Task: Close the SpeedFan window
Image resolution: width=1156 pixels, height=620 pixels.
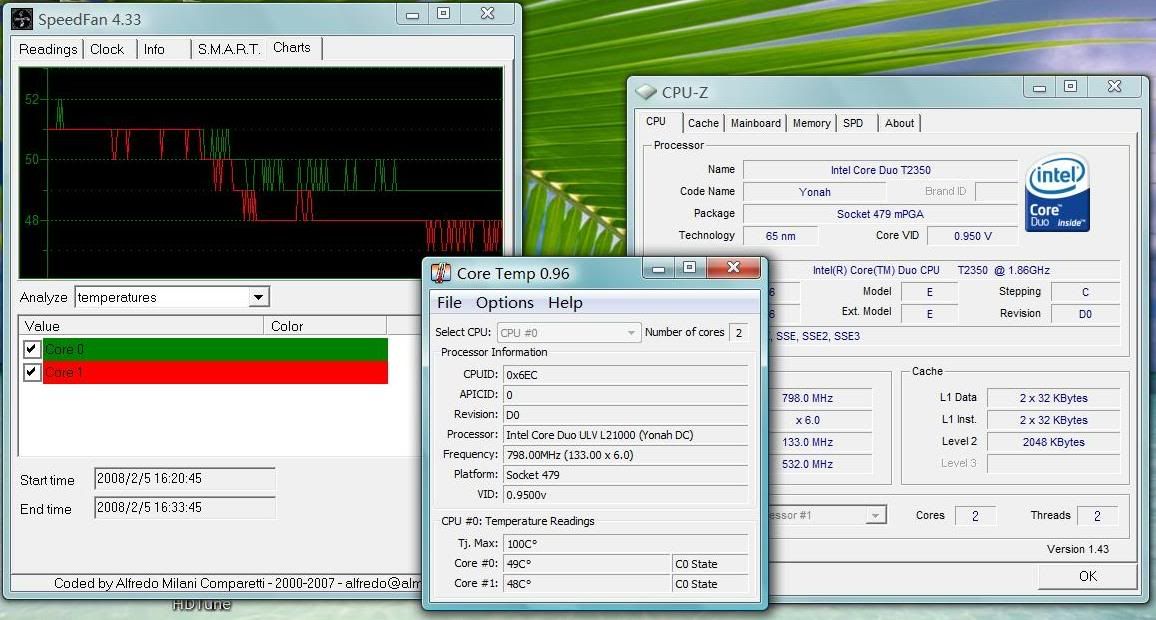Action: [487, 14]
